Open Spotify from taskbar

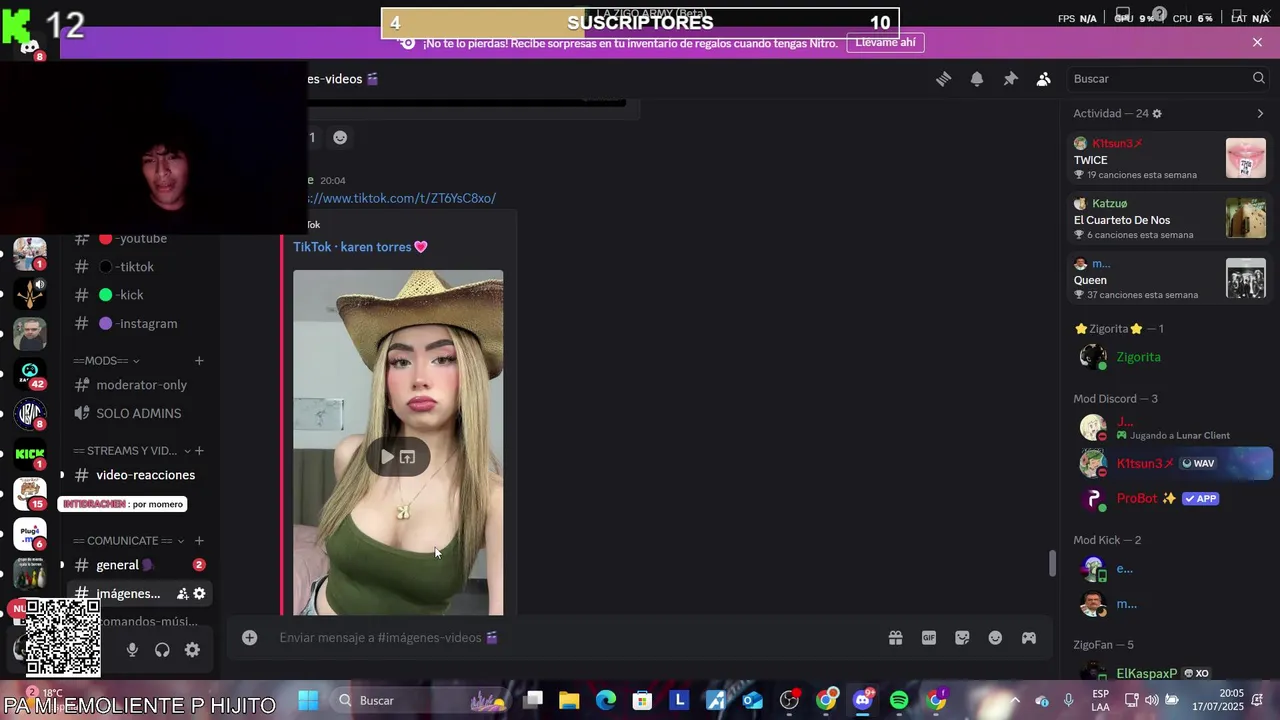tap(899, 700)
